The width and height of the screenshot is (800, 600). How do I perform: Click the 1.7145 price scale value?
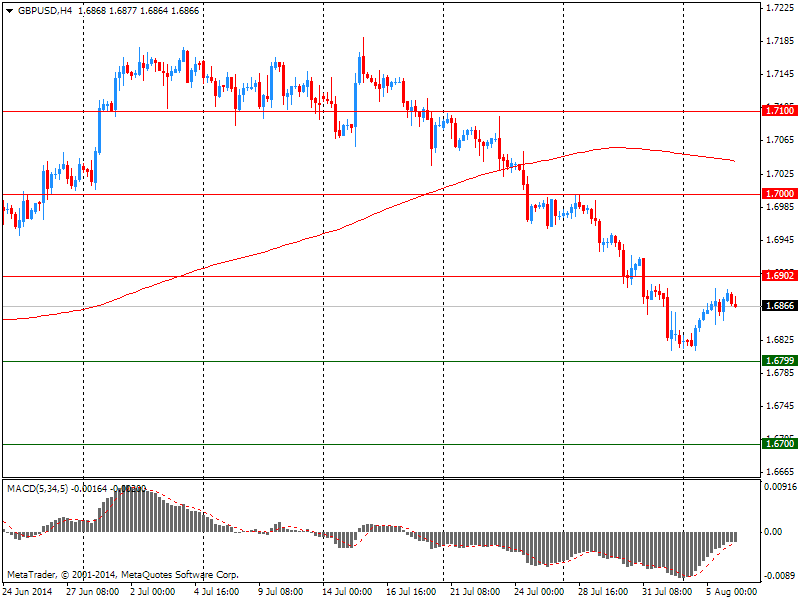[x=781, y=74]
